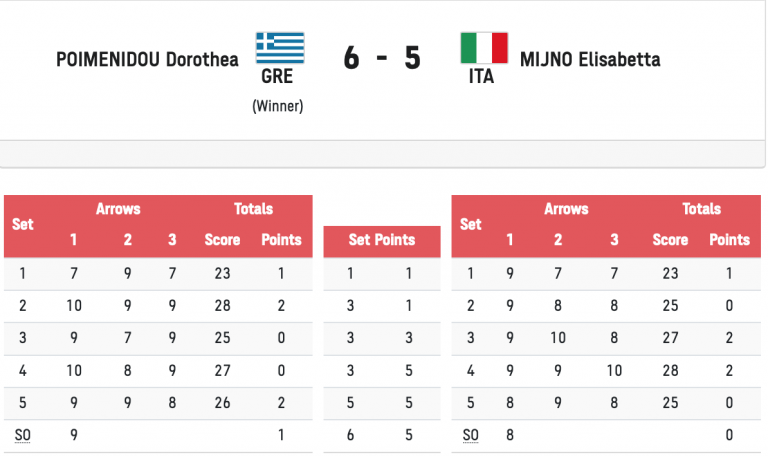Open POIMENIDOU Dorothea athlete name
The width and height of the screenshot is (768, 457).
click(x=147, y=59)
